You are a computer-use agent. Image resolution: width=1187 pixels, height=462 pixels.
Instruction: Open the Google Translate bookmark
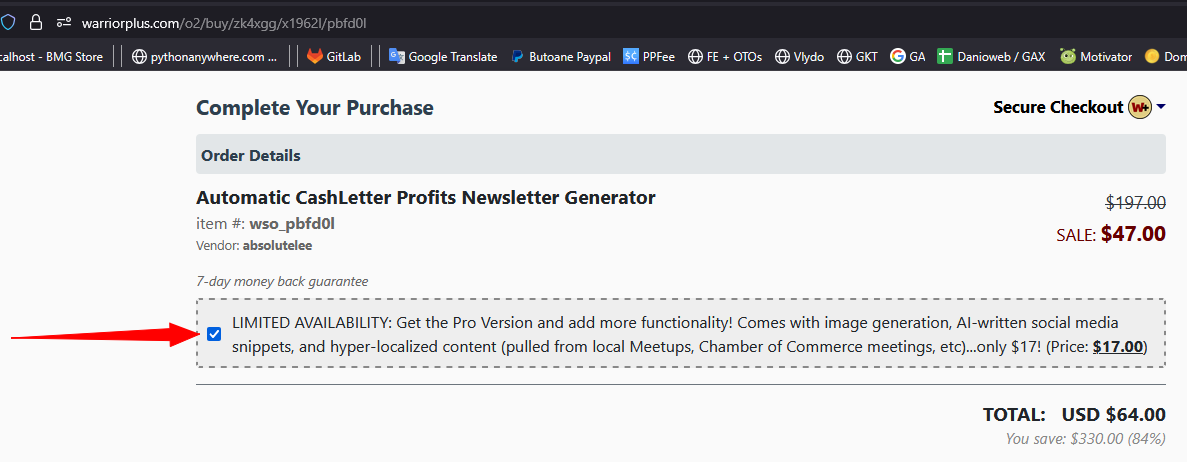click(443, 57)
